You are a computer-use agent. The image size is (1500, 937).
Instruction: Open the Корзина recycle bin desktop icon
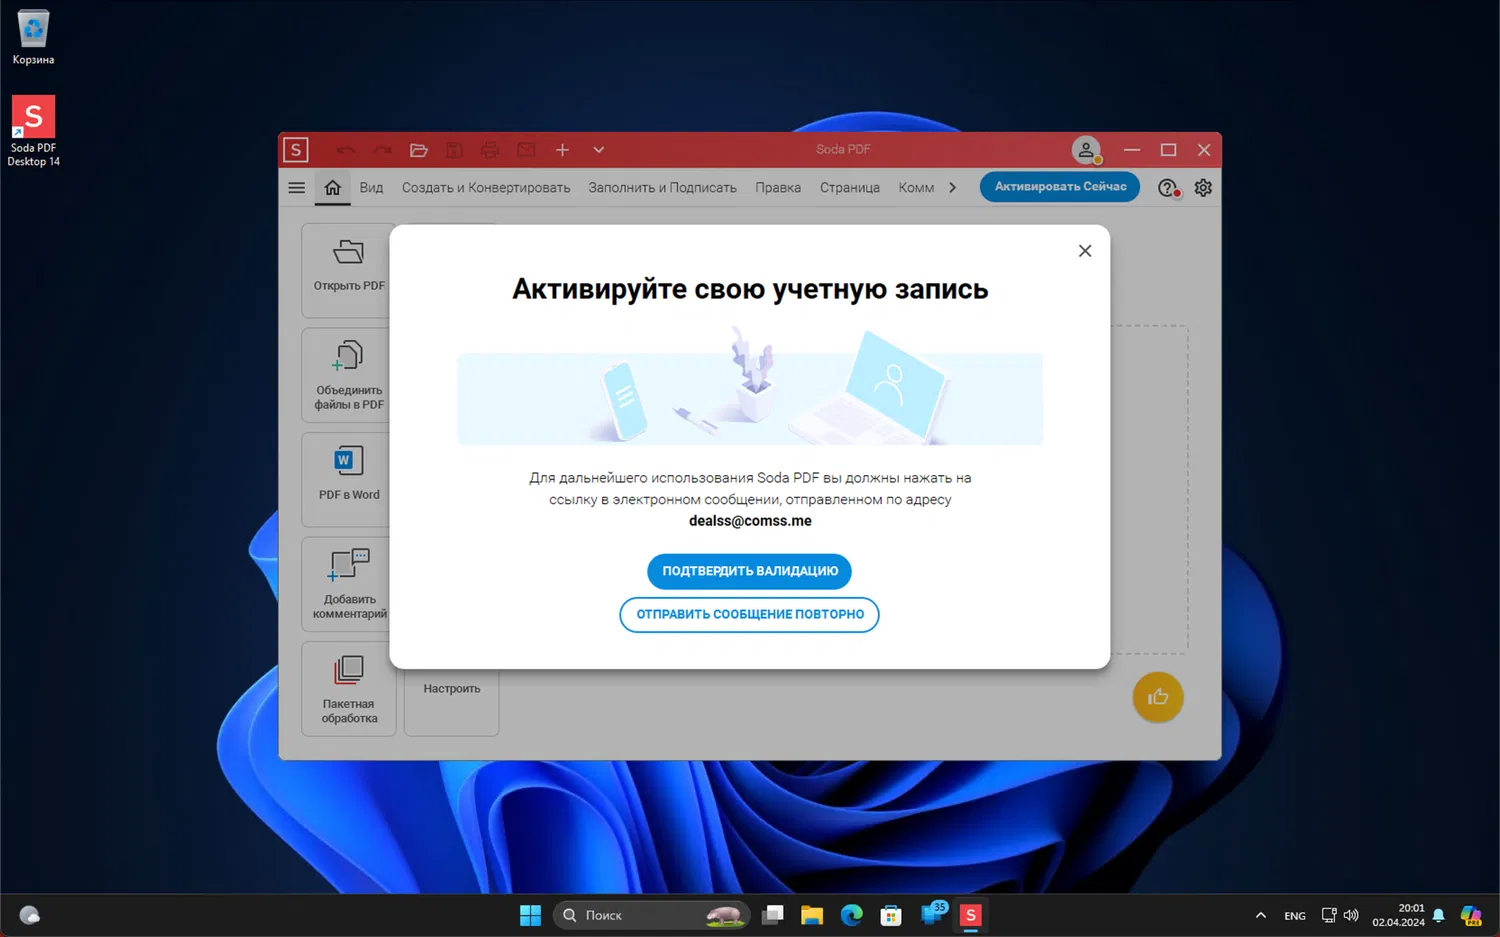pos(33,37)
